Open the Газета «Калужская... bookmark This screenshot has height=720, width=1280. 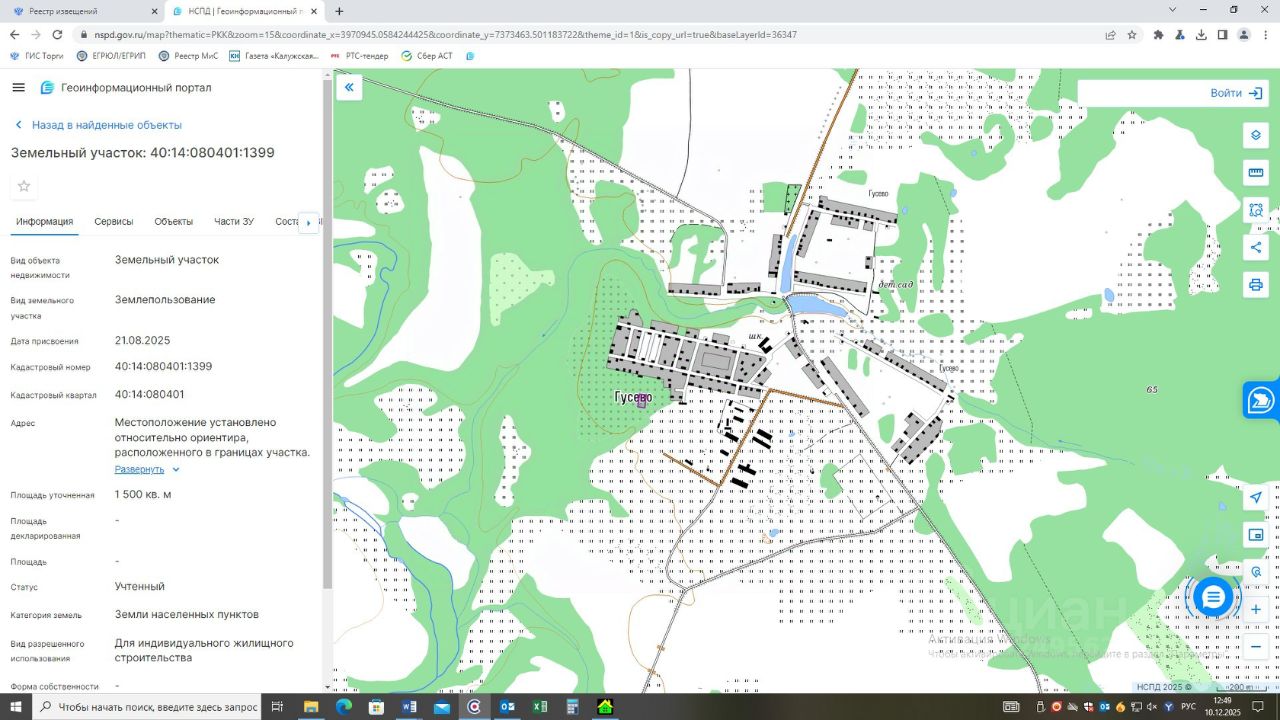click(x=274, y=56)
